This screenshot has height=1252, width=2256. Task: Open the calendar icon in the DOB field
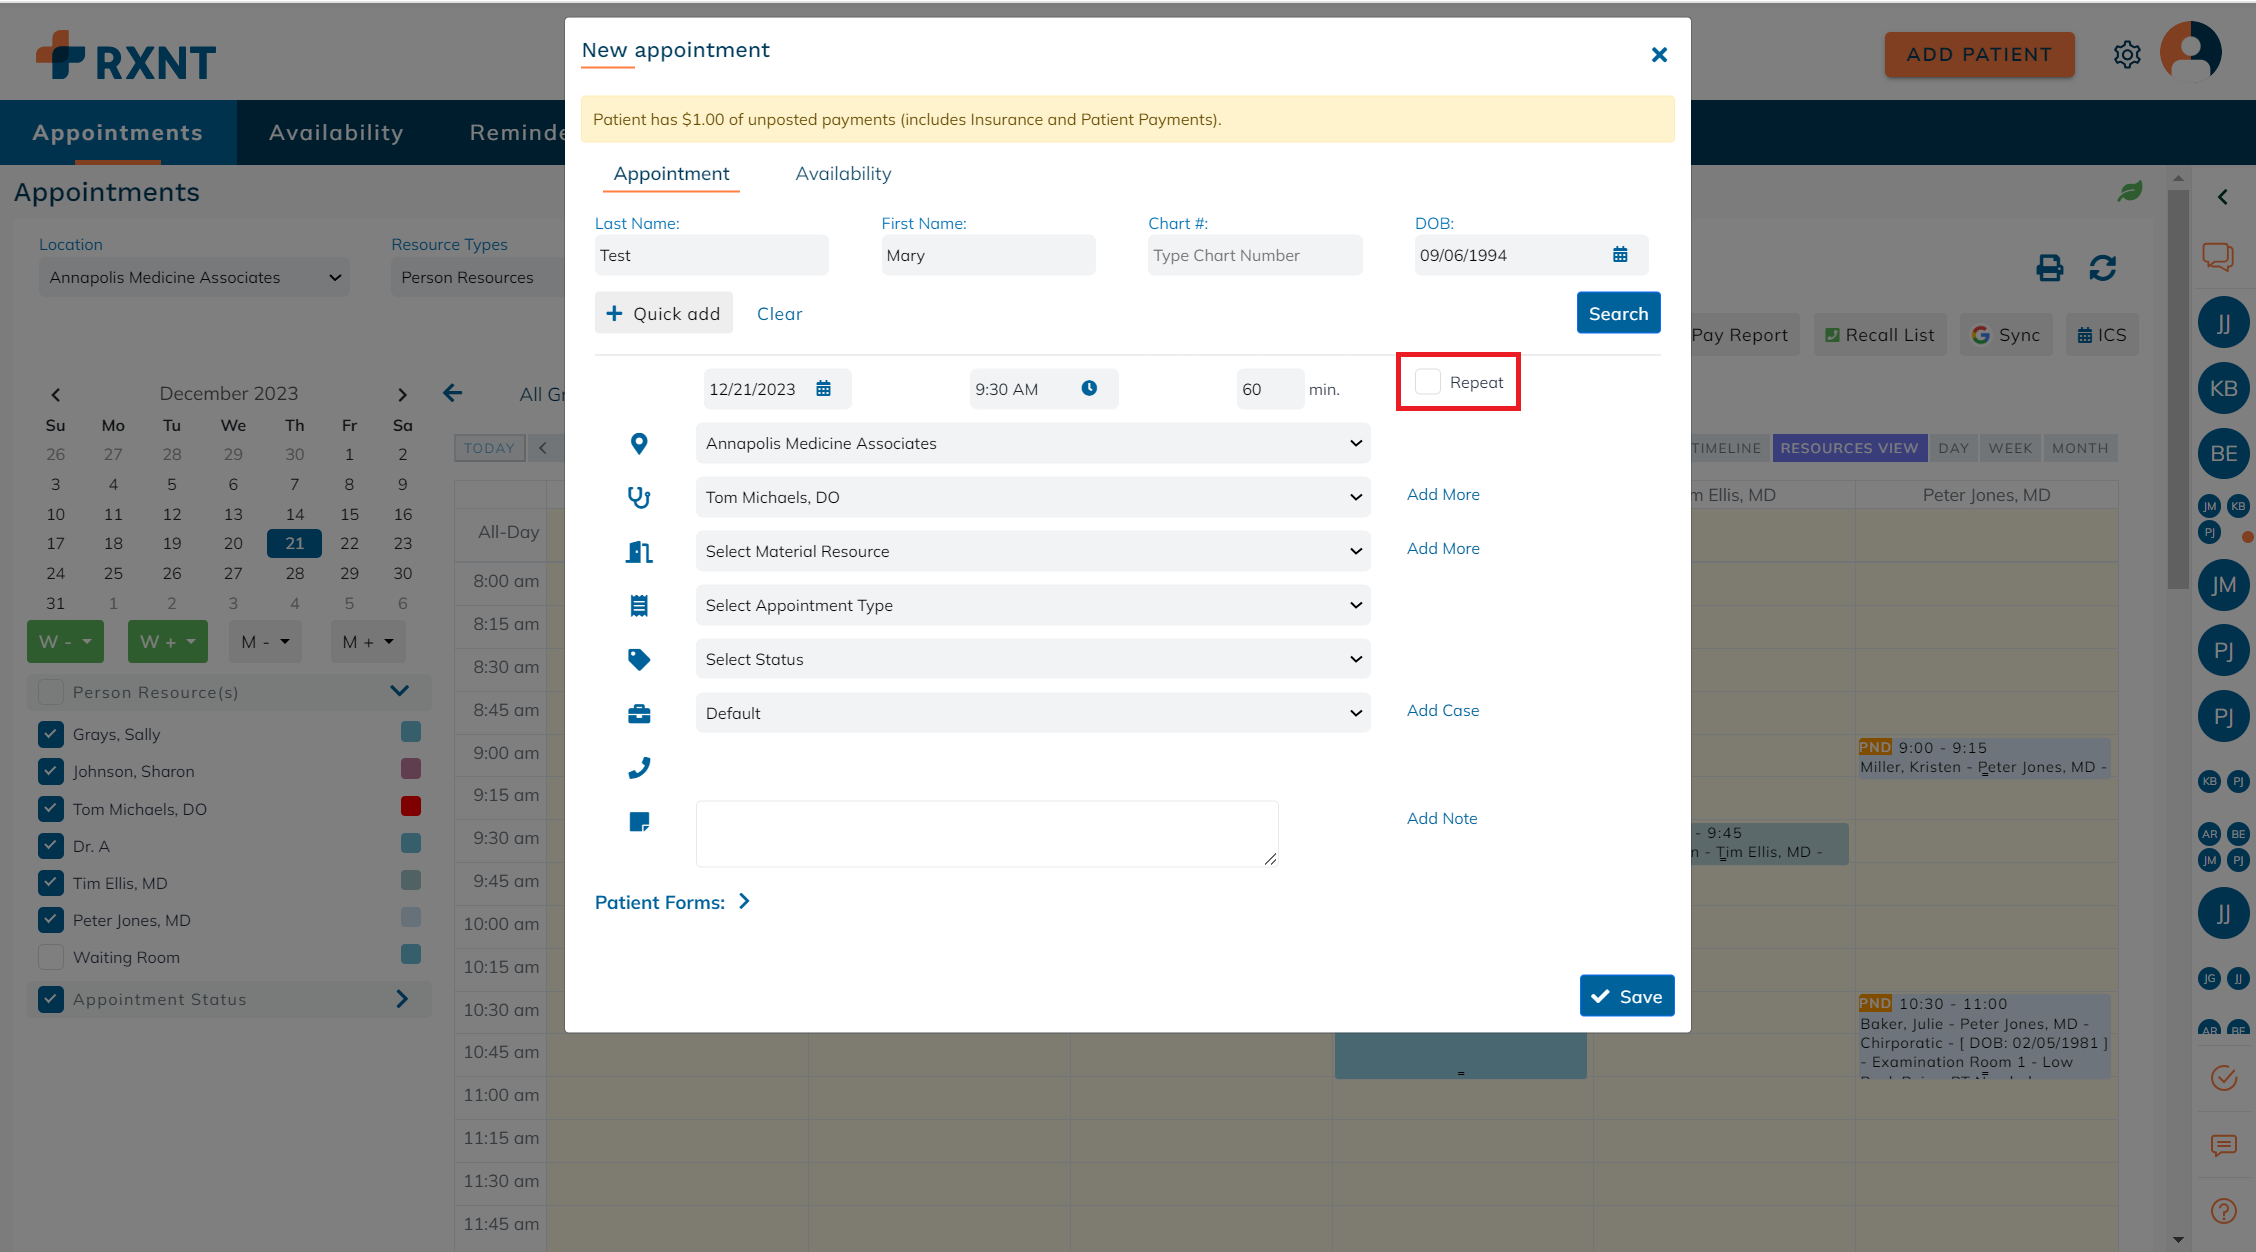(x=1621, y=255)
